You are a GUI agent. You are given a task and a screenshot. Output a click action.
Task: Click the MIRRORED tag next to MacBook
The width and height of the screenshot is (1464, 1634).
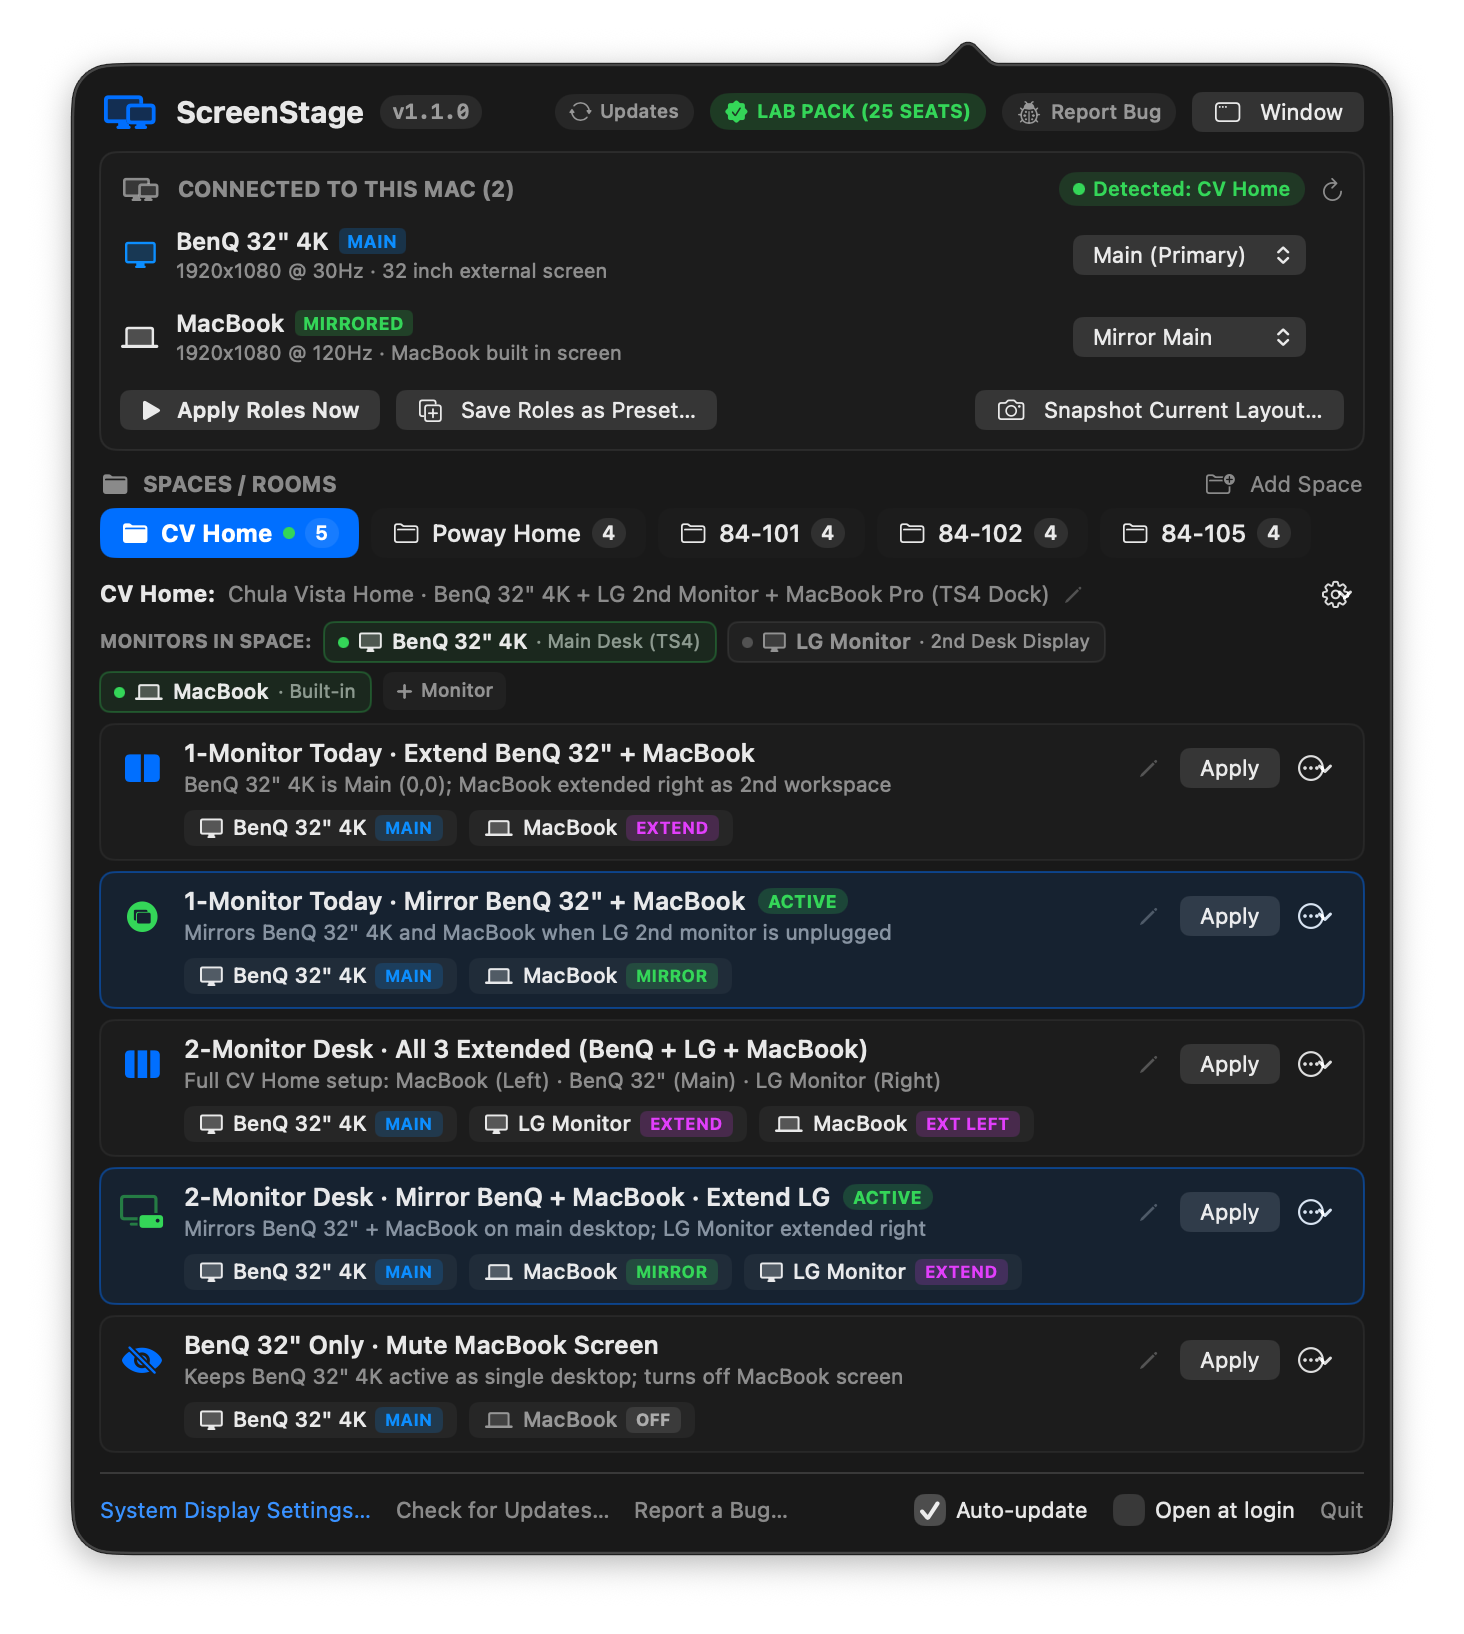click(353, 324)
